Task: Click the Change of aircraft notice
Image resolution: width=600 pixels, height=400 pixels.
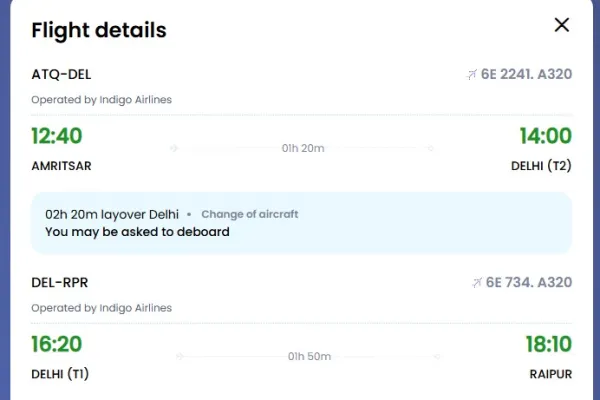Action: (x=249, y=214)
